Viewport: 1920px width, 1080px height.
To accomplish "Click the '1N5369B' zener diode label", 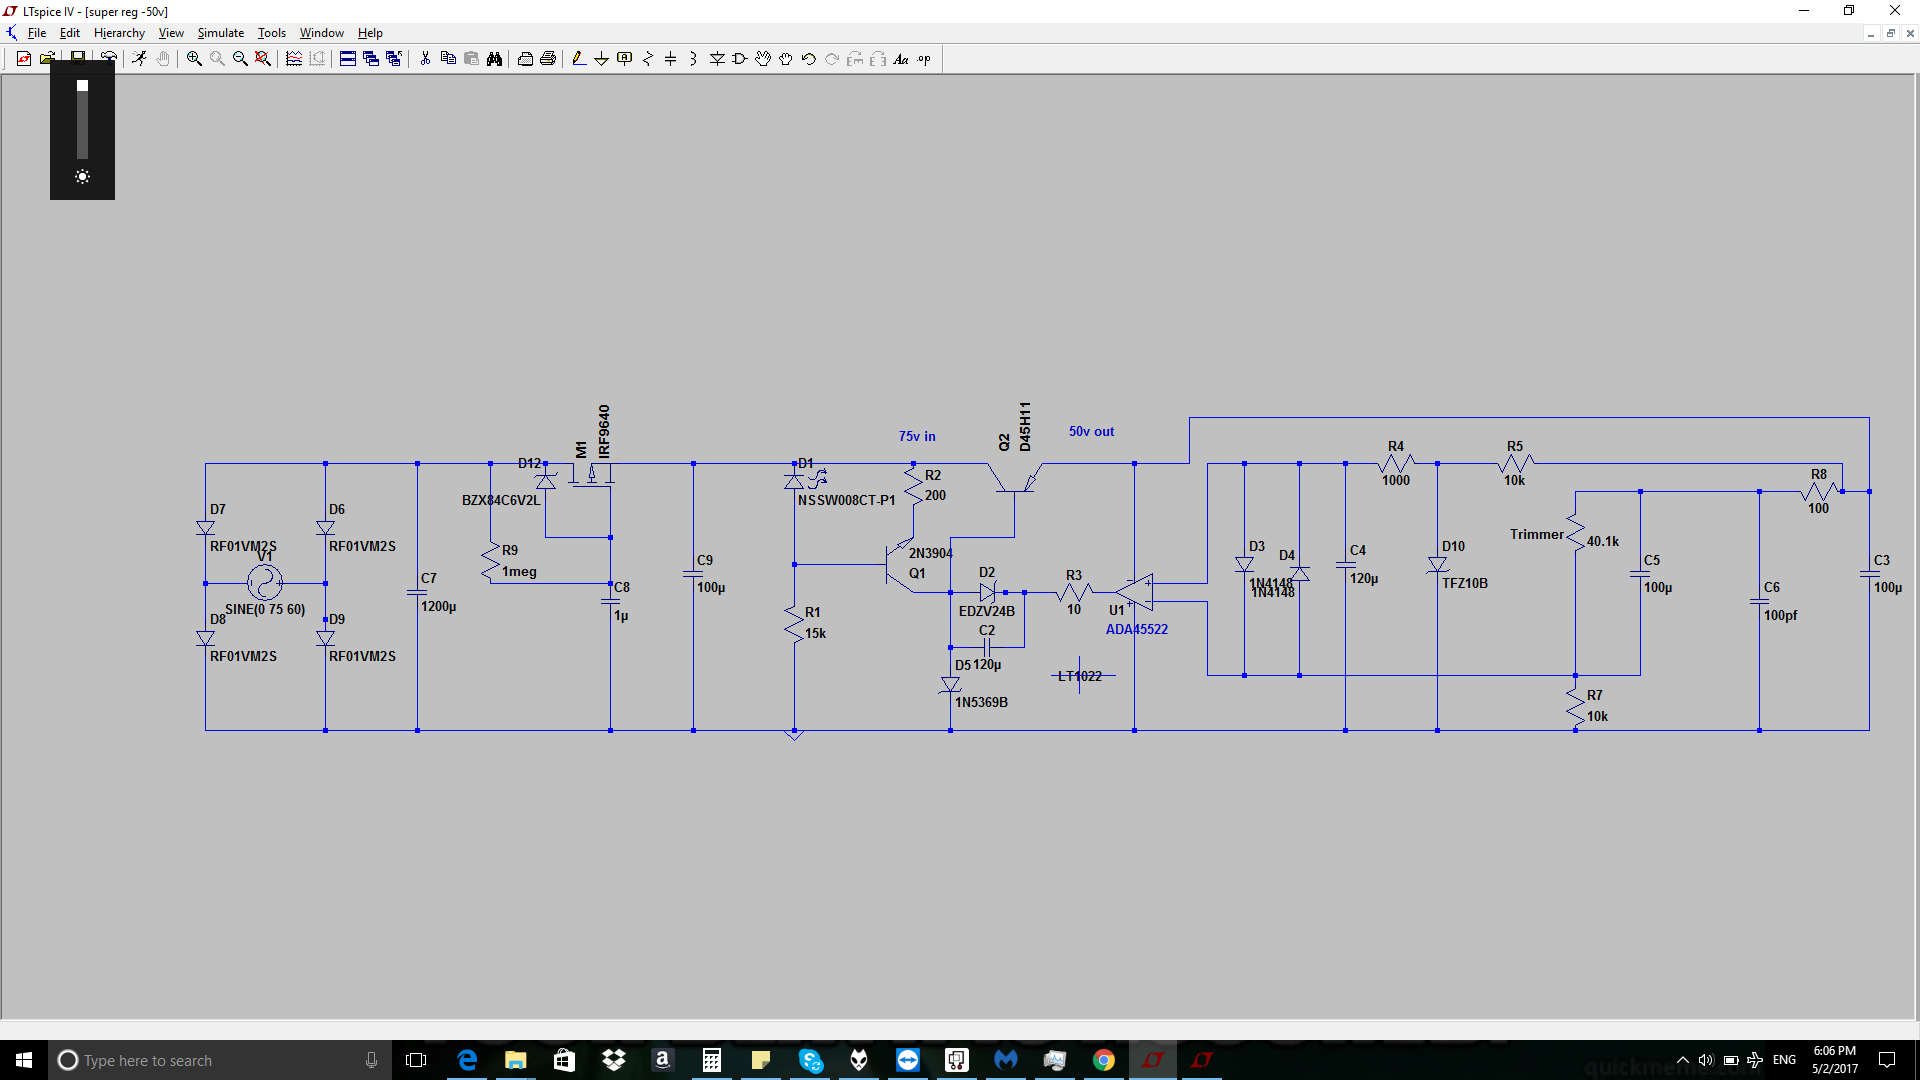I will click(981, 702).
